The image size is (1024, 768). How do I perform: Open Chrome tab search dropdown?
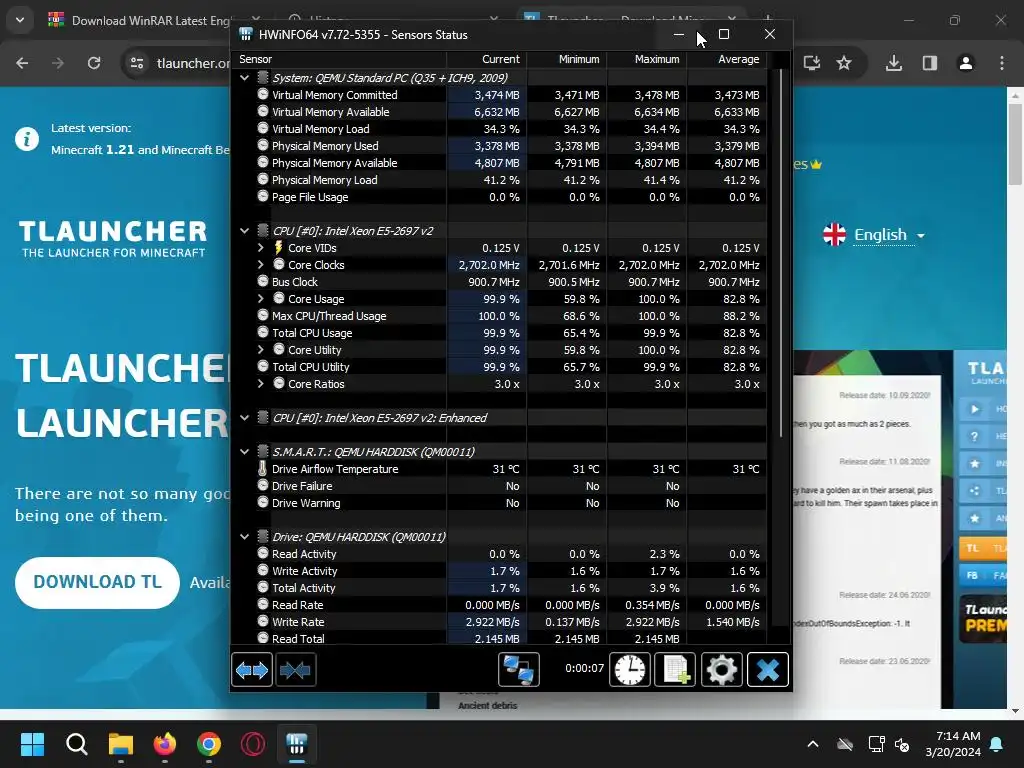[20, 20]
